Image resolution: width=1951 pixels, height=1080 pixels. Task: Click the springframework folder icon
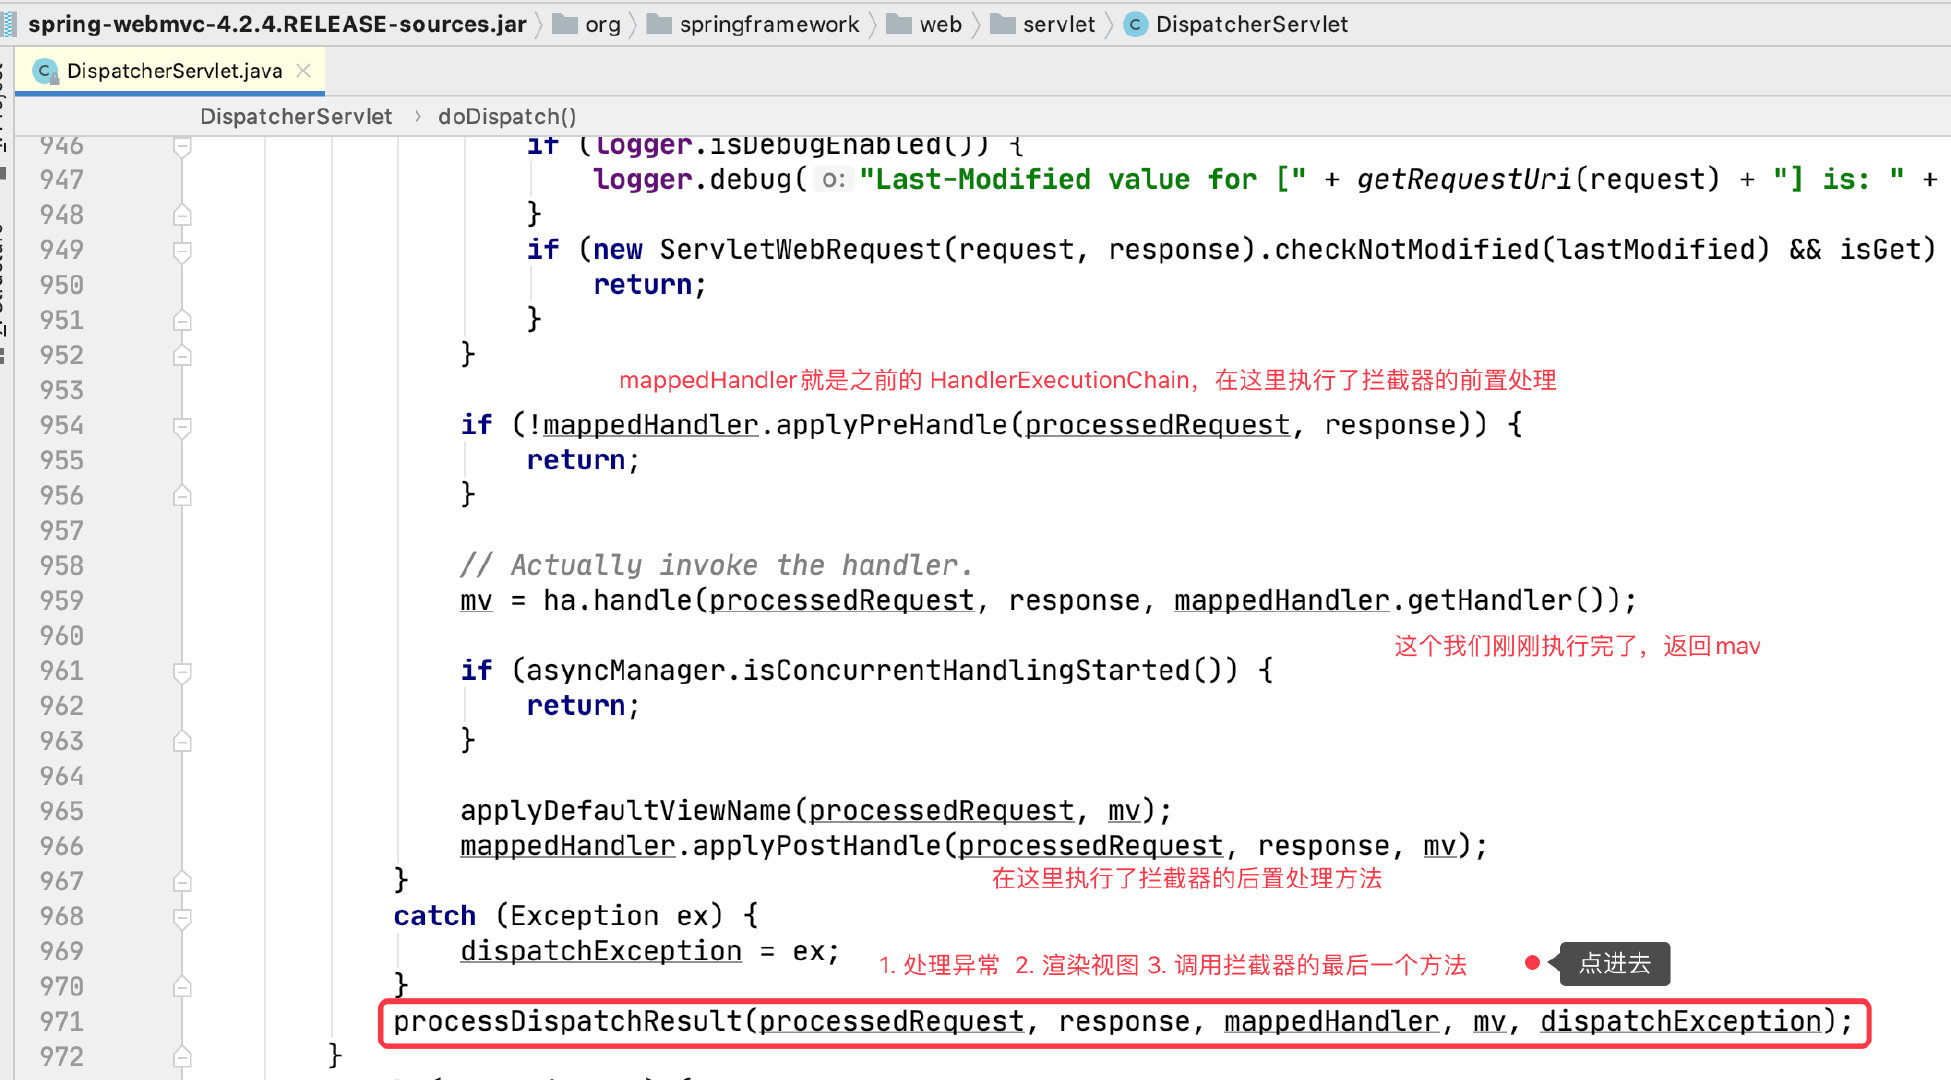659,24
